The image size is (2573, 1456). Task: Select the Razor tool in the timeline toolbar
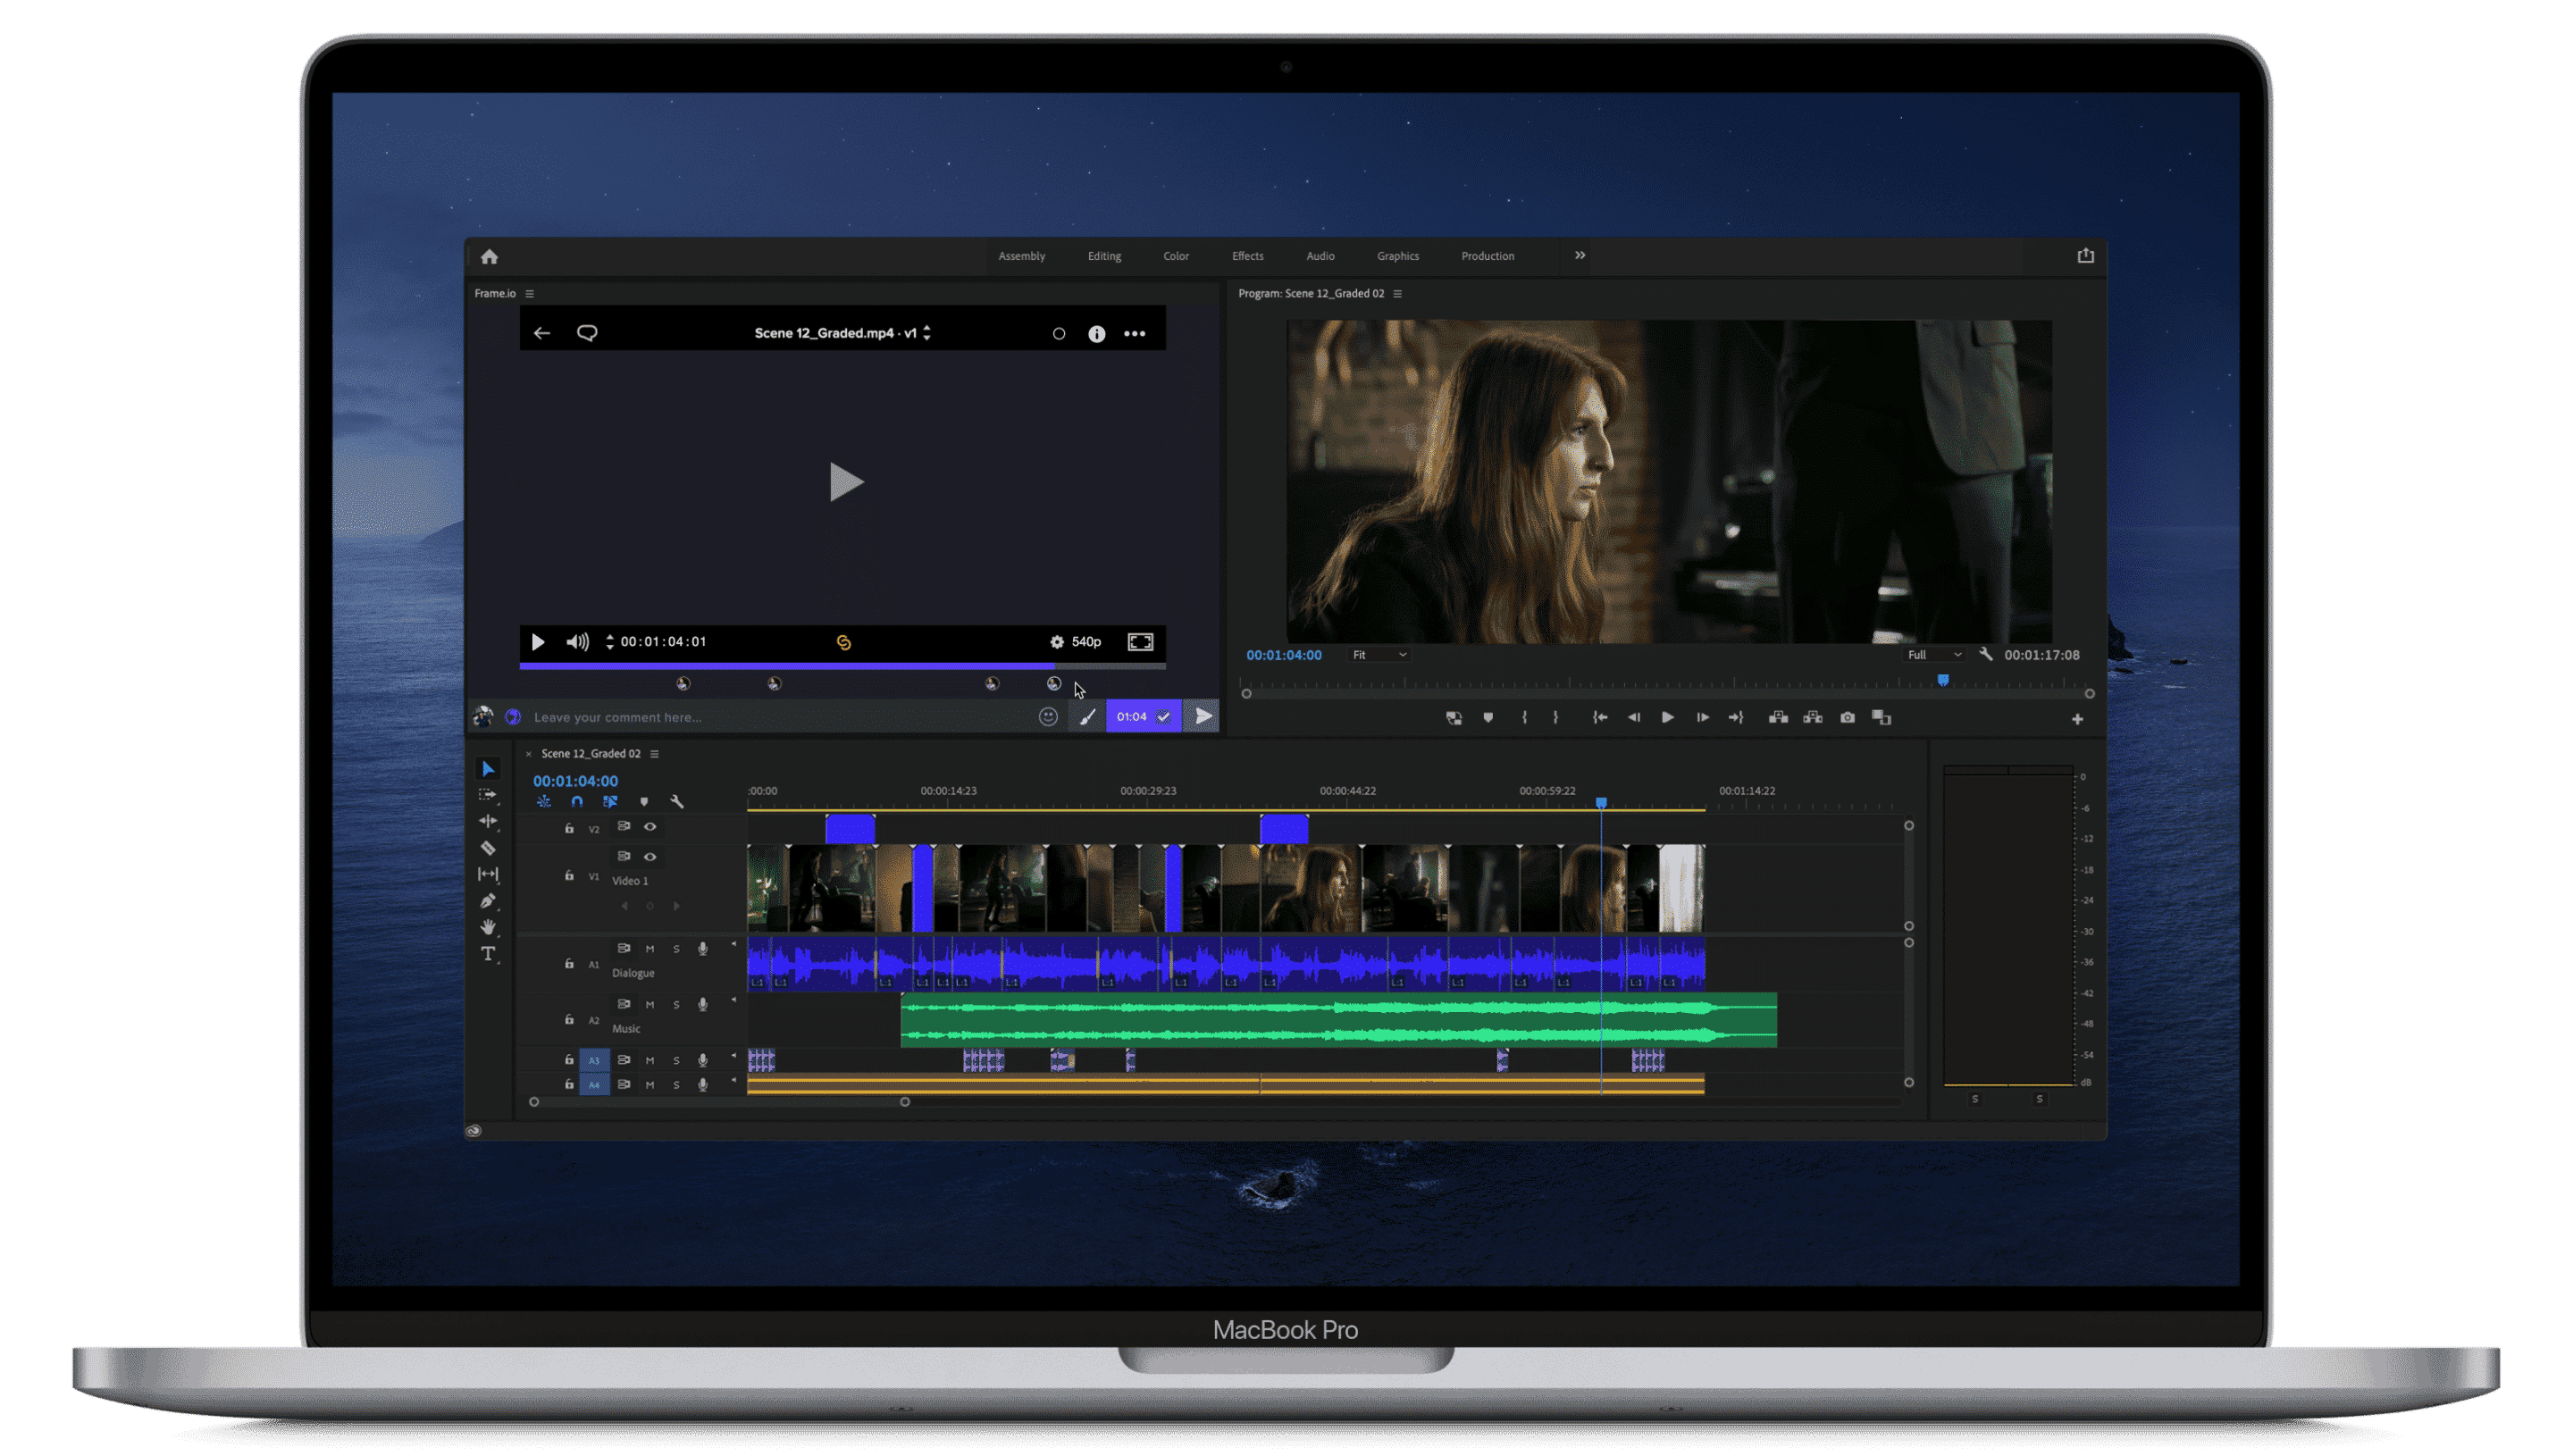(x=488, y=848)
